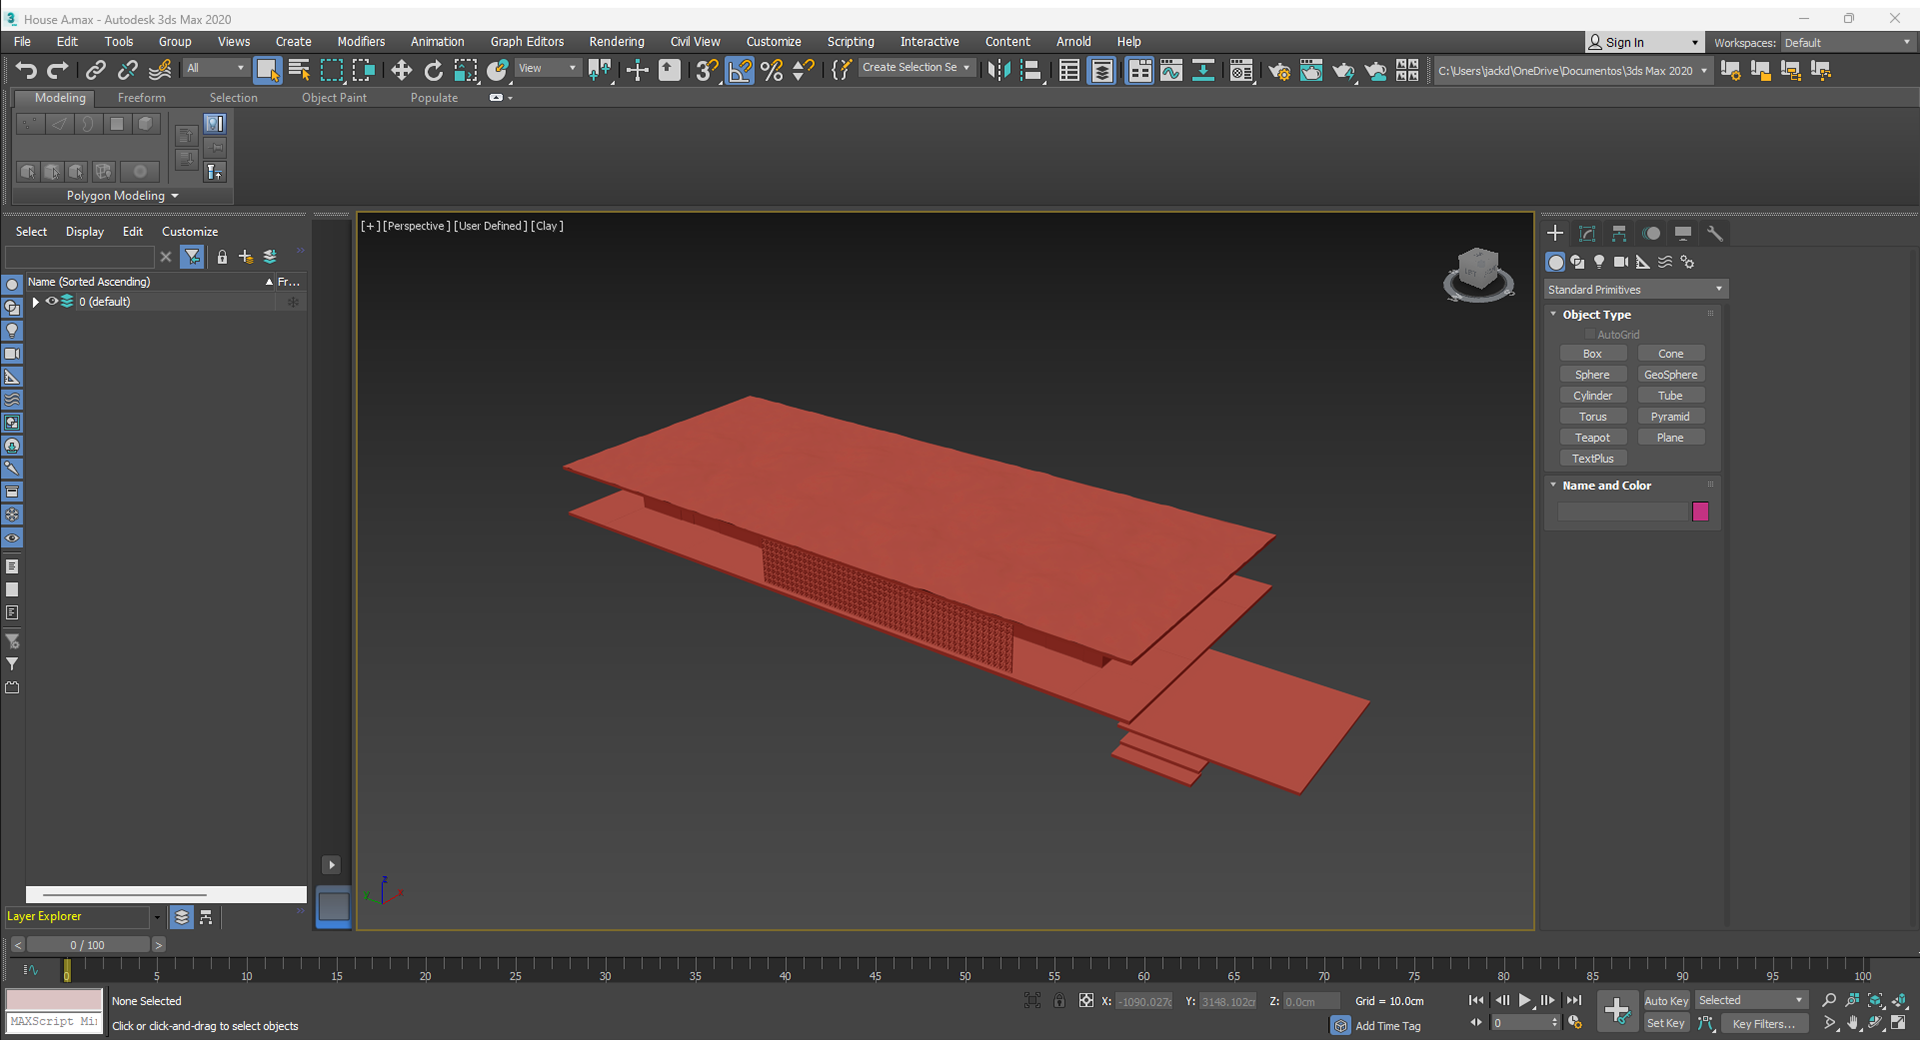Enable the AutoGrid checkbox

(1590, 334)
